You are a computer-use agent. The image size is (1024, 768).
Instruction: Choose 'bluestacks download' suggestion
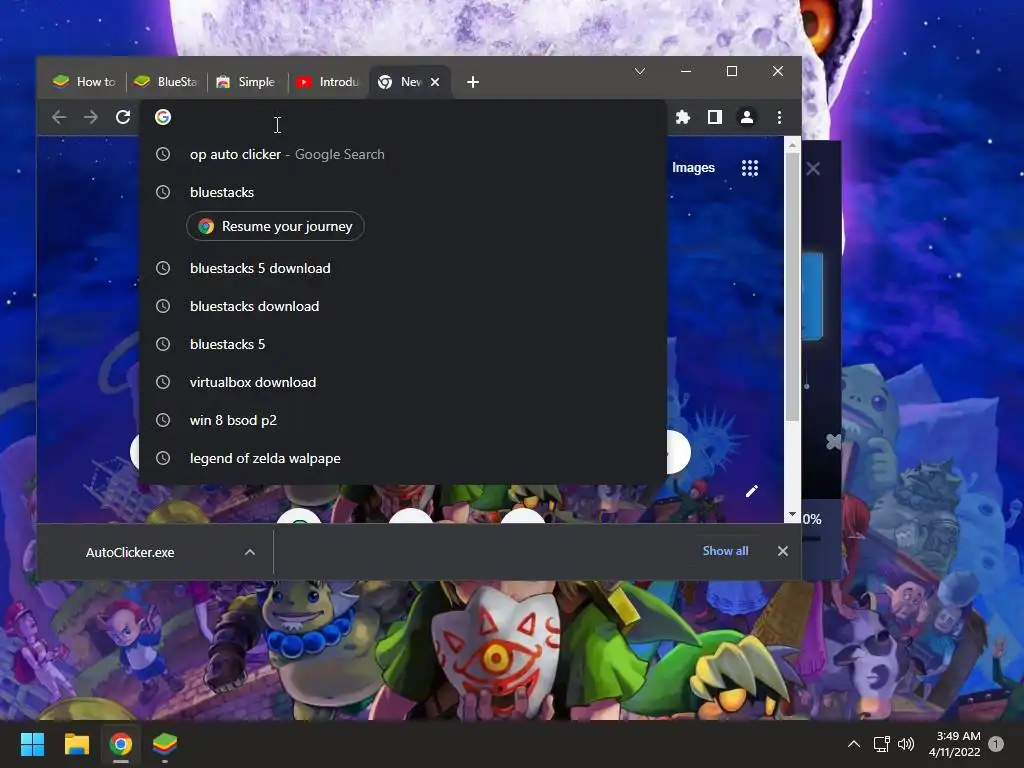[x=403, y=306]
